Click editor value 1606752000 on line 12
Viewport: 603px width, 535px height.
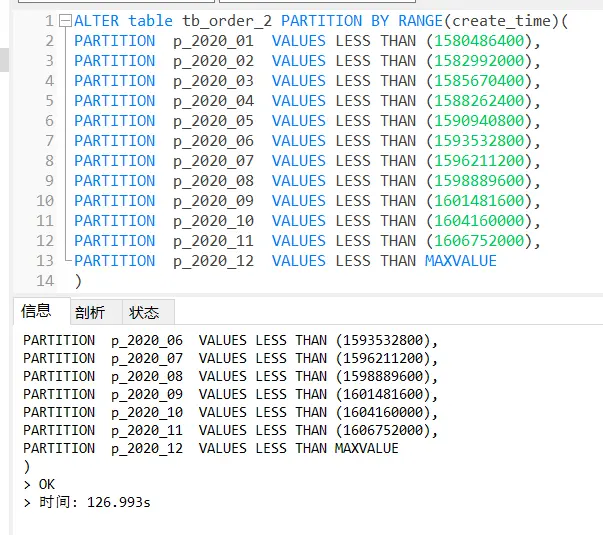479,241
